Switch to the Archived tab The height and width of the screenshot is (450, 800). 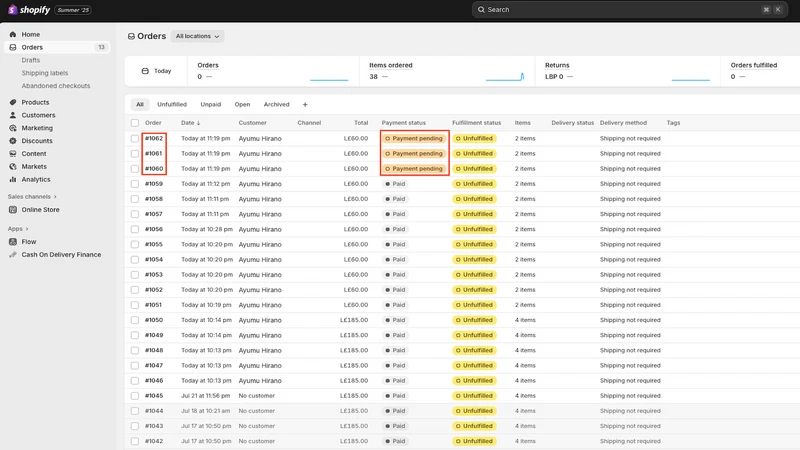(x=277, y=105)
